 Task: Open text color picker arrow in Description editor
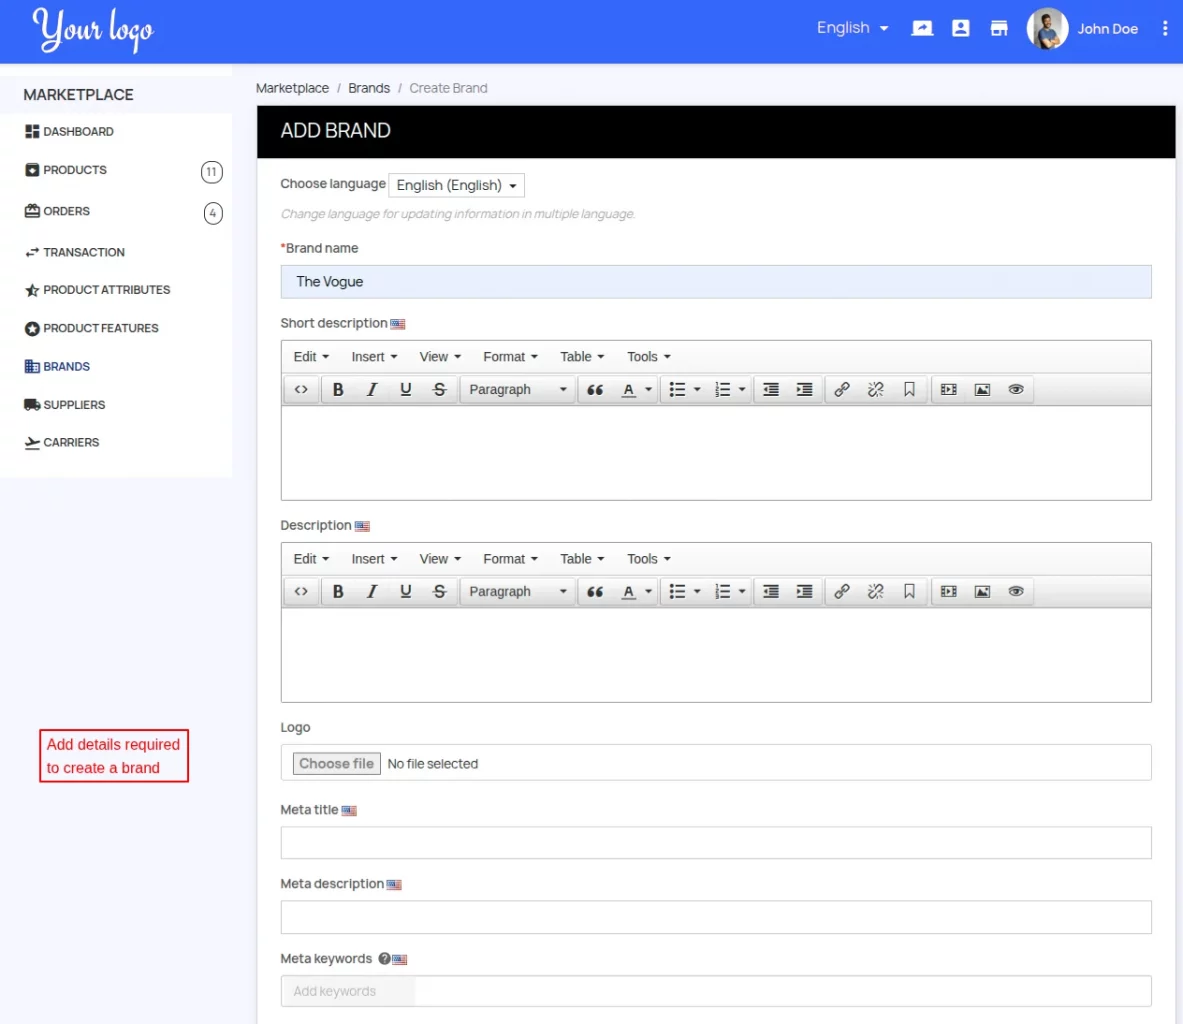(648, 592)
